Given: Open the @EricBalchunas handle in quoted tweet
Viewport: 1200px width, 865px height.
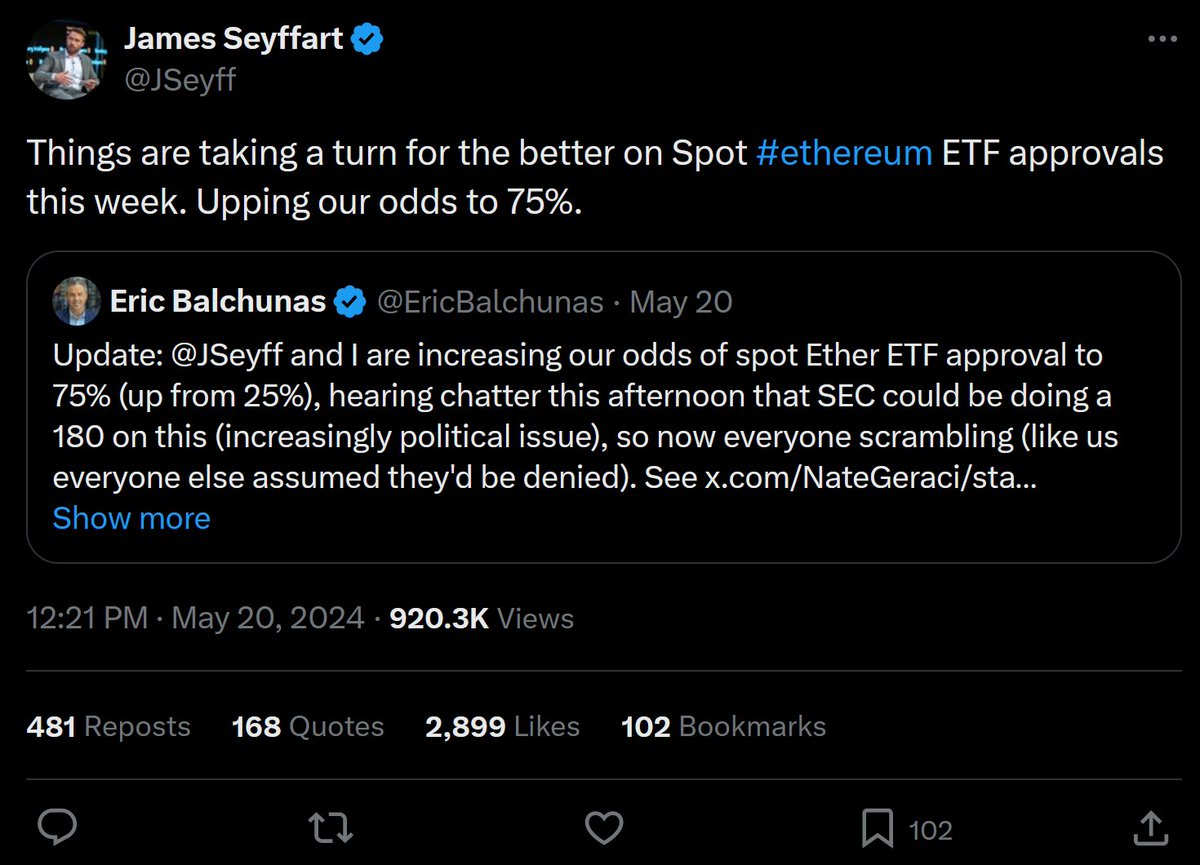Looking at the screenshot, I should [x=489, y=302].
